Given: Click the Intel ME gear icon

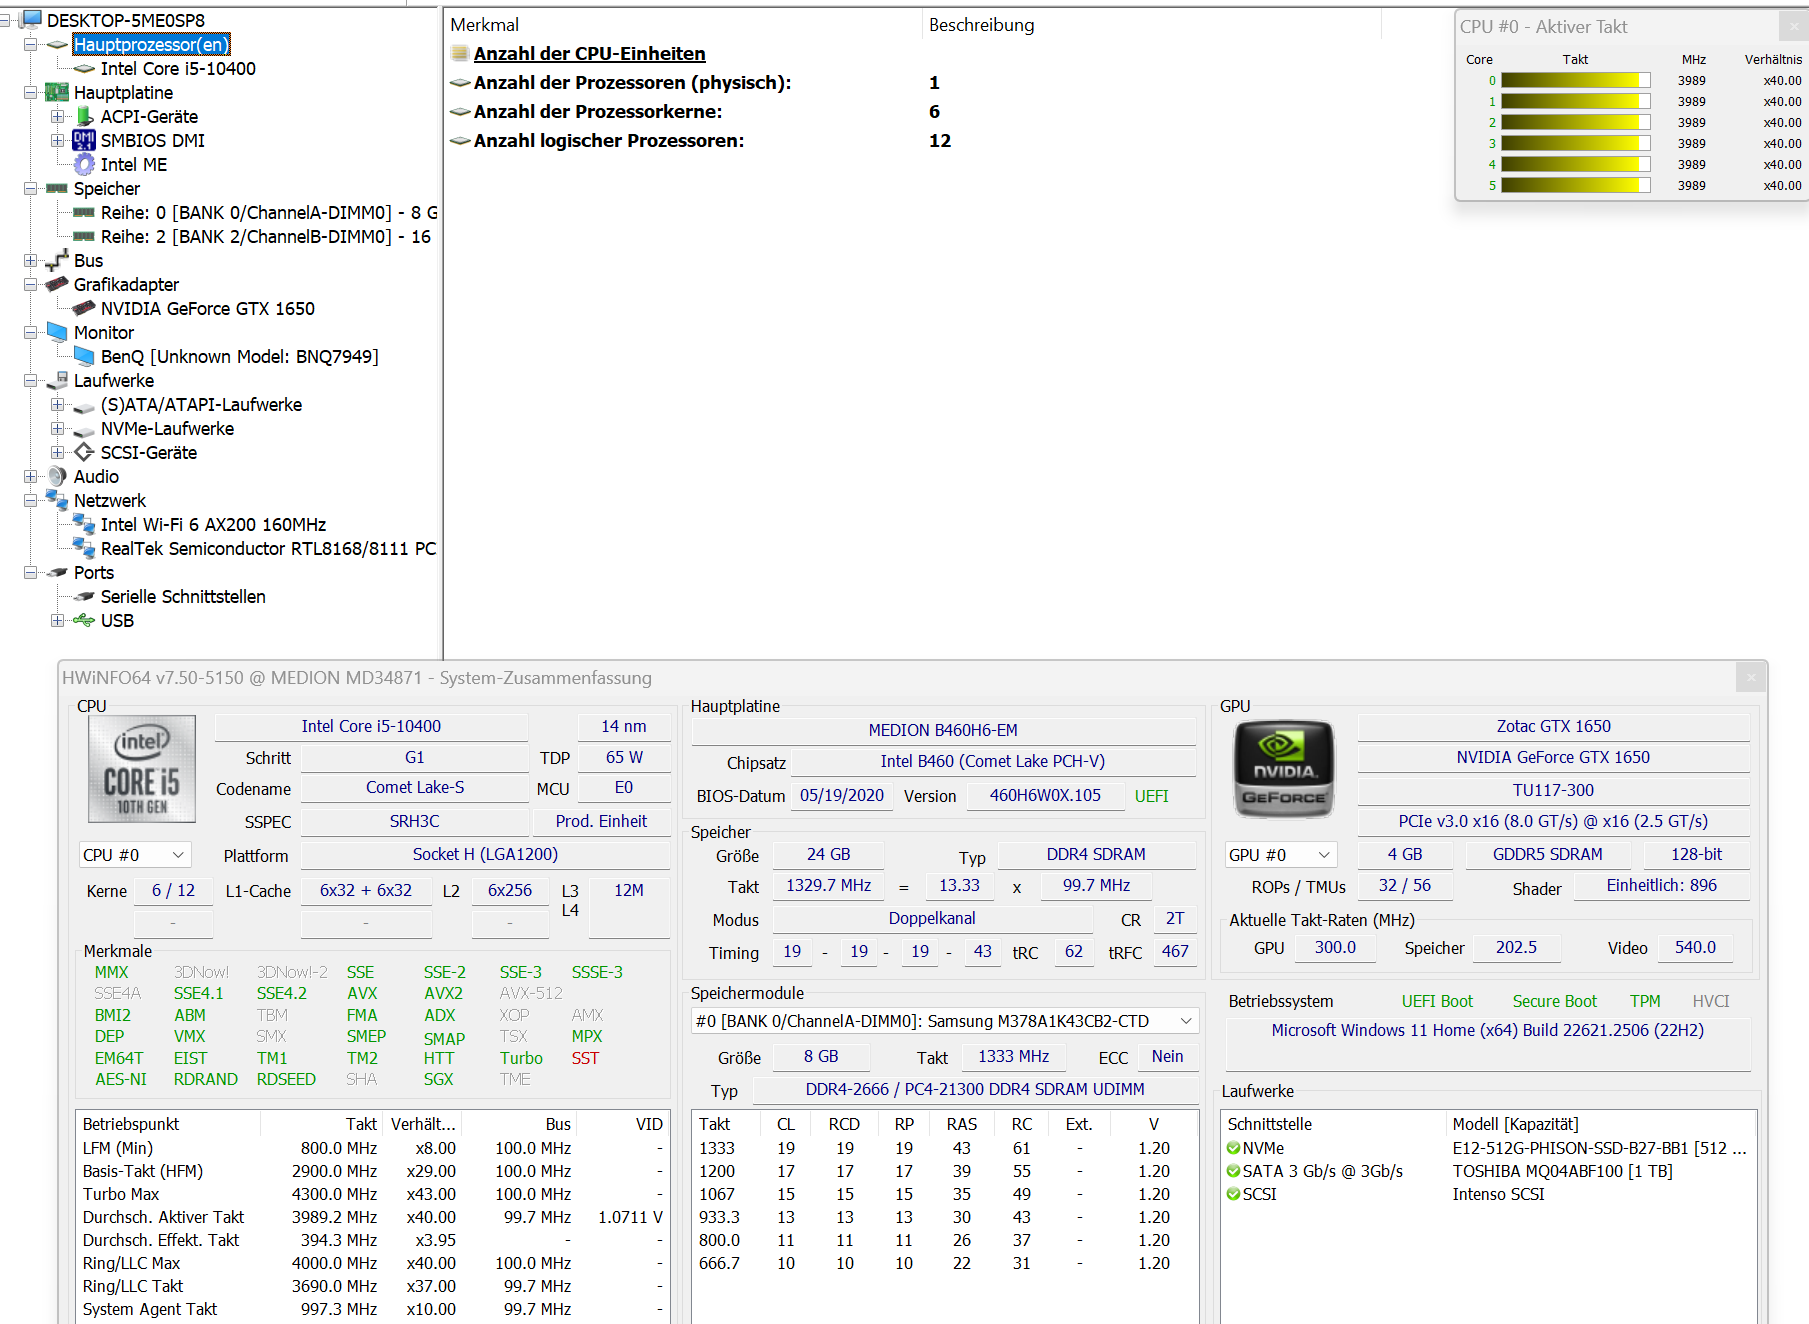Looking at the screenshot, I should pyautogui.click(x=85, y=164).
